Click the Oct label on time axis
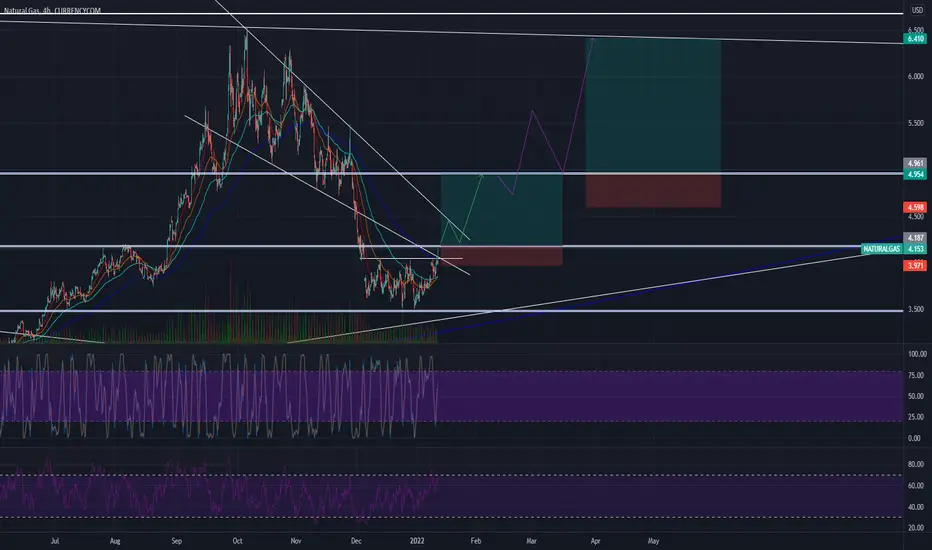Image resolution: width=932 pixels, height=550 pixels. point(237,541)
